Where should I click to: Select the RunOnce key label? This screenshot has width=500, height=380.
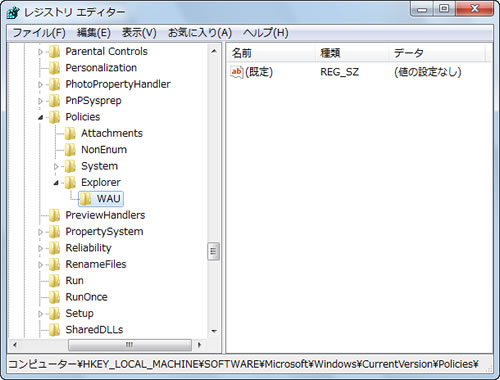[x=86, y=297]
